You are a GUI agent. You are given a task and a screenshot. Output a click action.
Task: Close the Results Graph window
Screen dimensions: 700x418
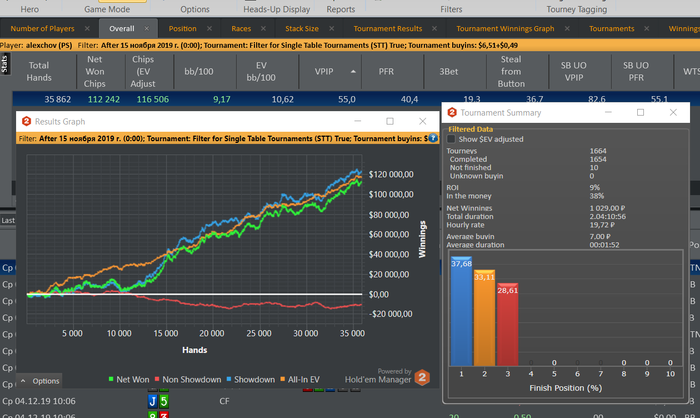click(422, 121)
